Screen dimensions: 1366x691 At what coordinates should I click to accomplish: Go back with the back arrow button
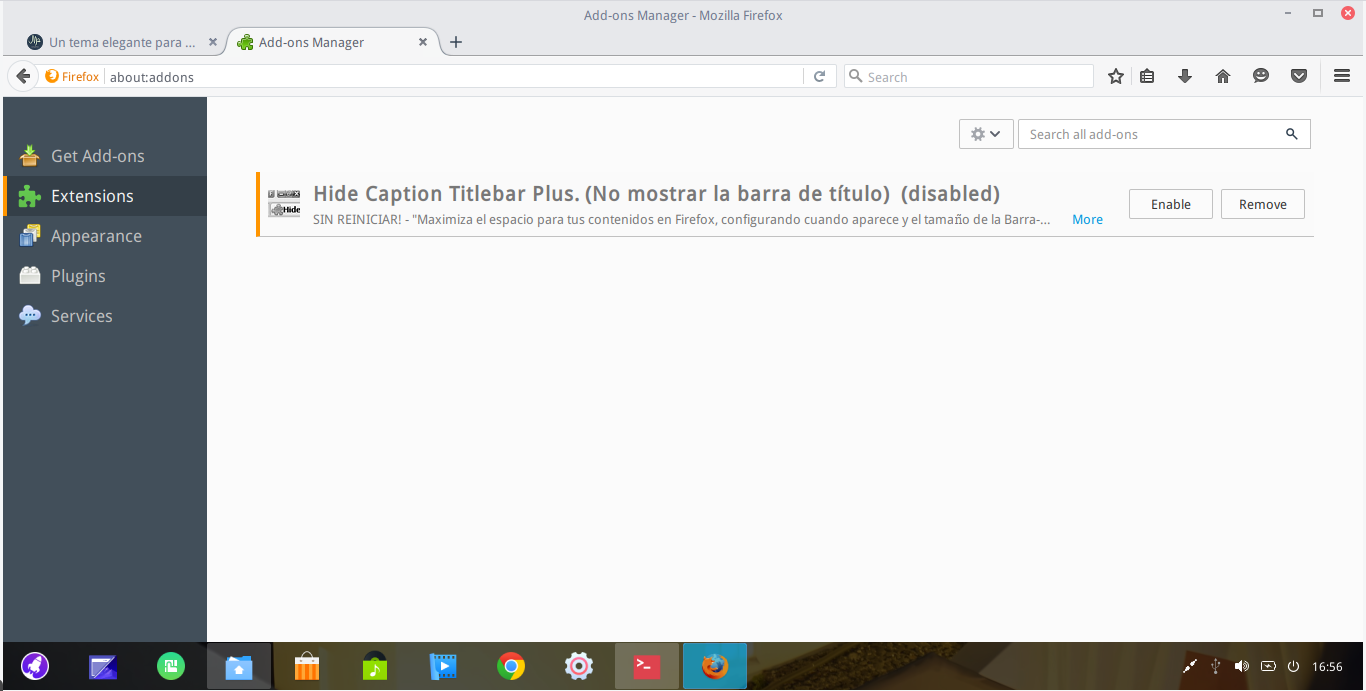23,76
